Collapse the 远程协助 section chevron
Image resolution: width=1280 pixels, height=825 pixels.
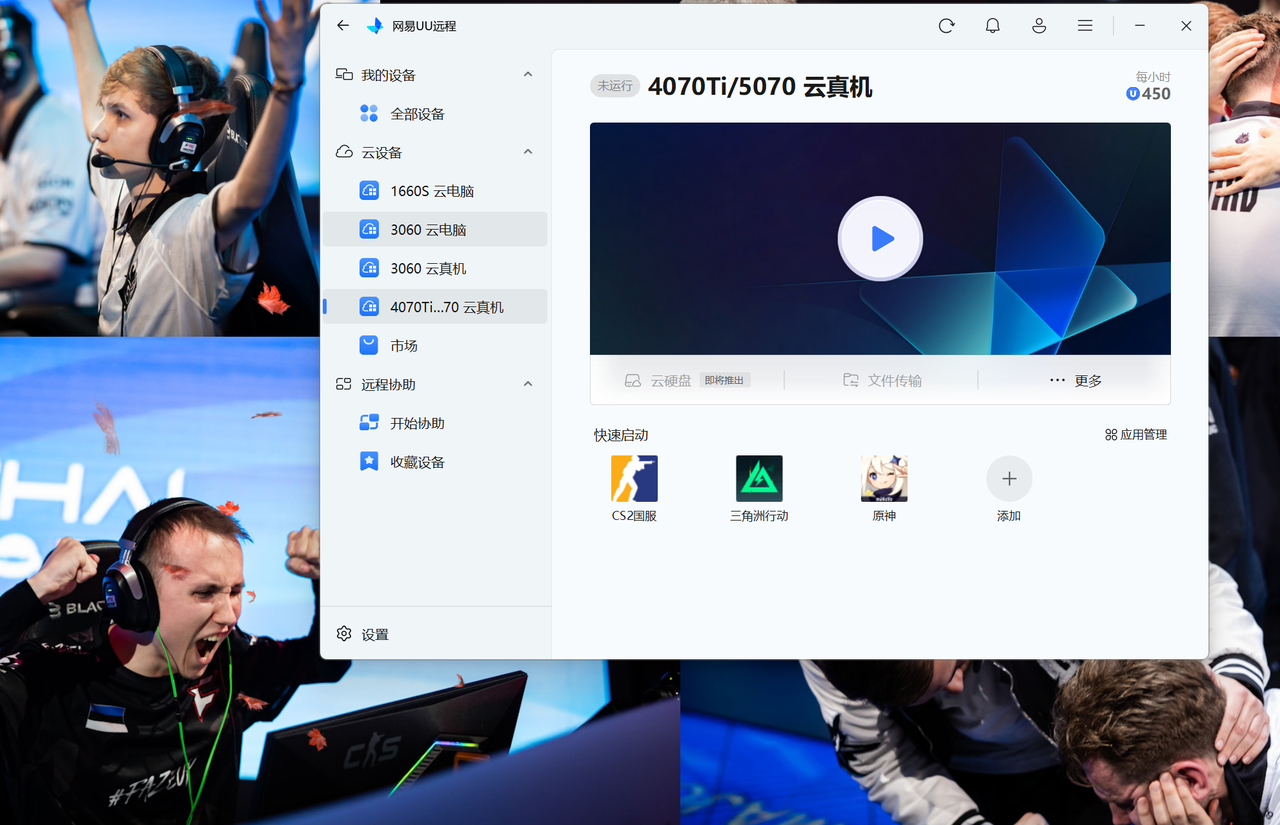tap(528, 384)
